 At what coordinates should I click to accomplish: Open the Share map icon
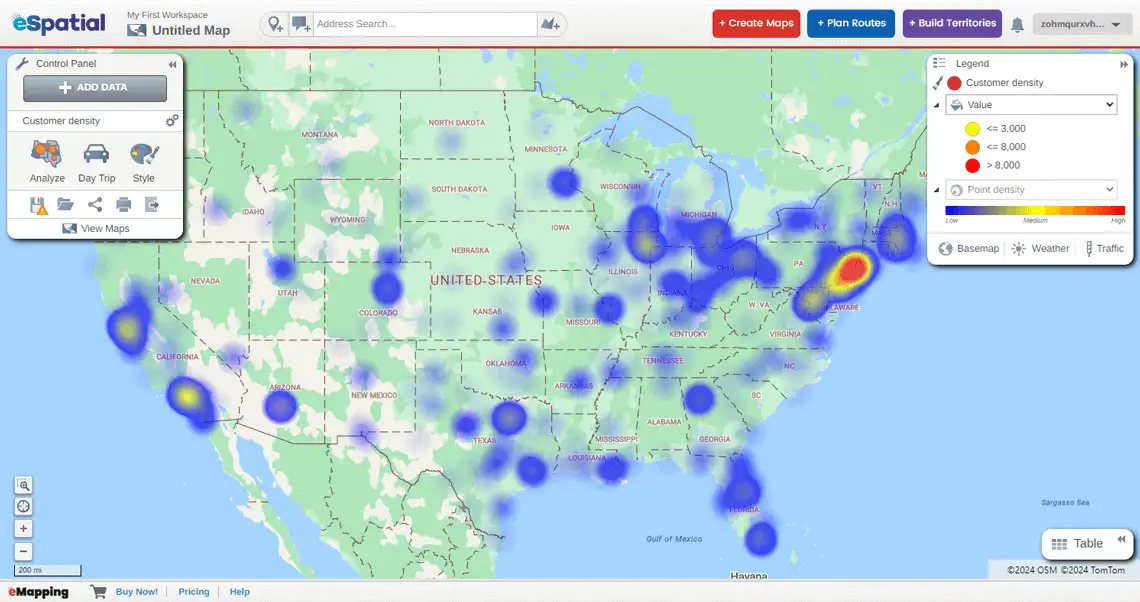(94, 204)
